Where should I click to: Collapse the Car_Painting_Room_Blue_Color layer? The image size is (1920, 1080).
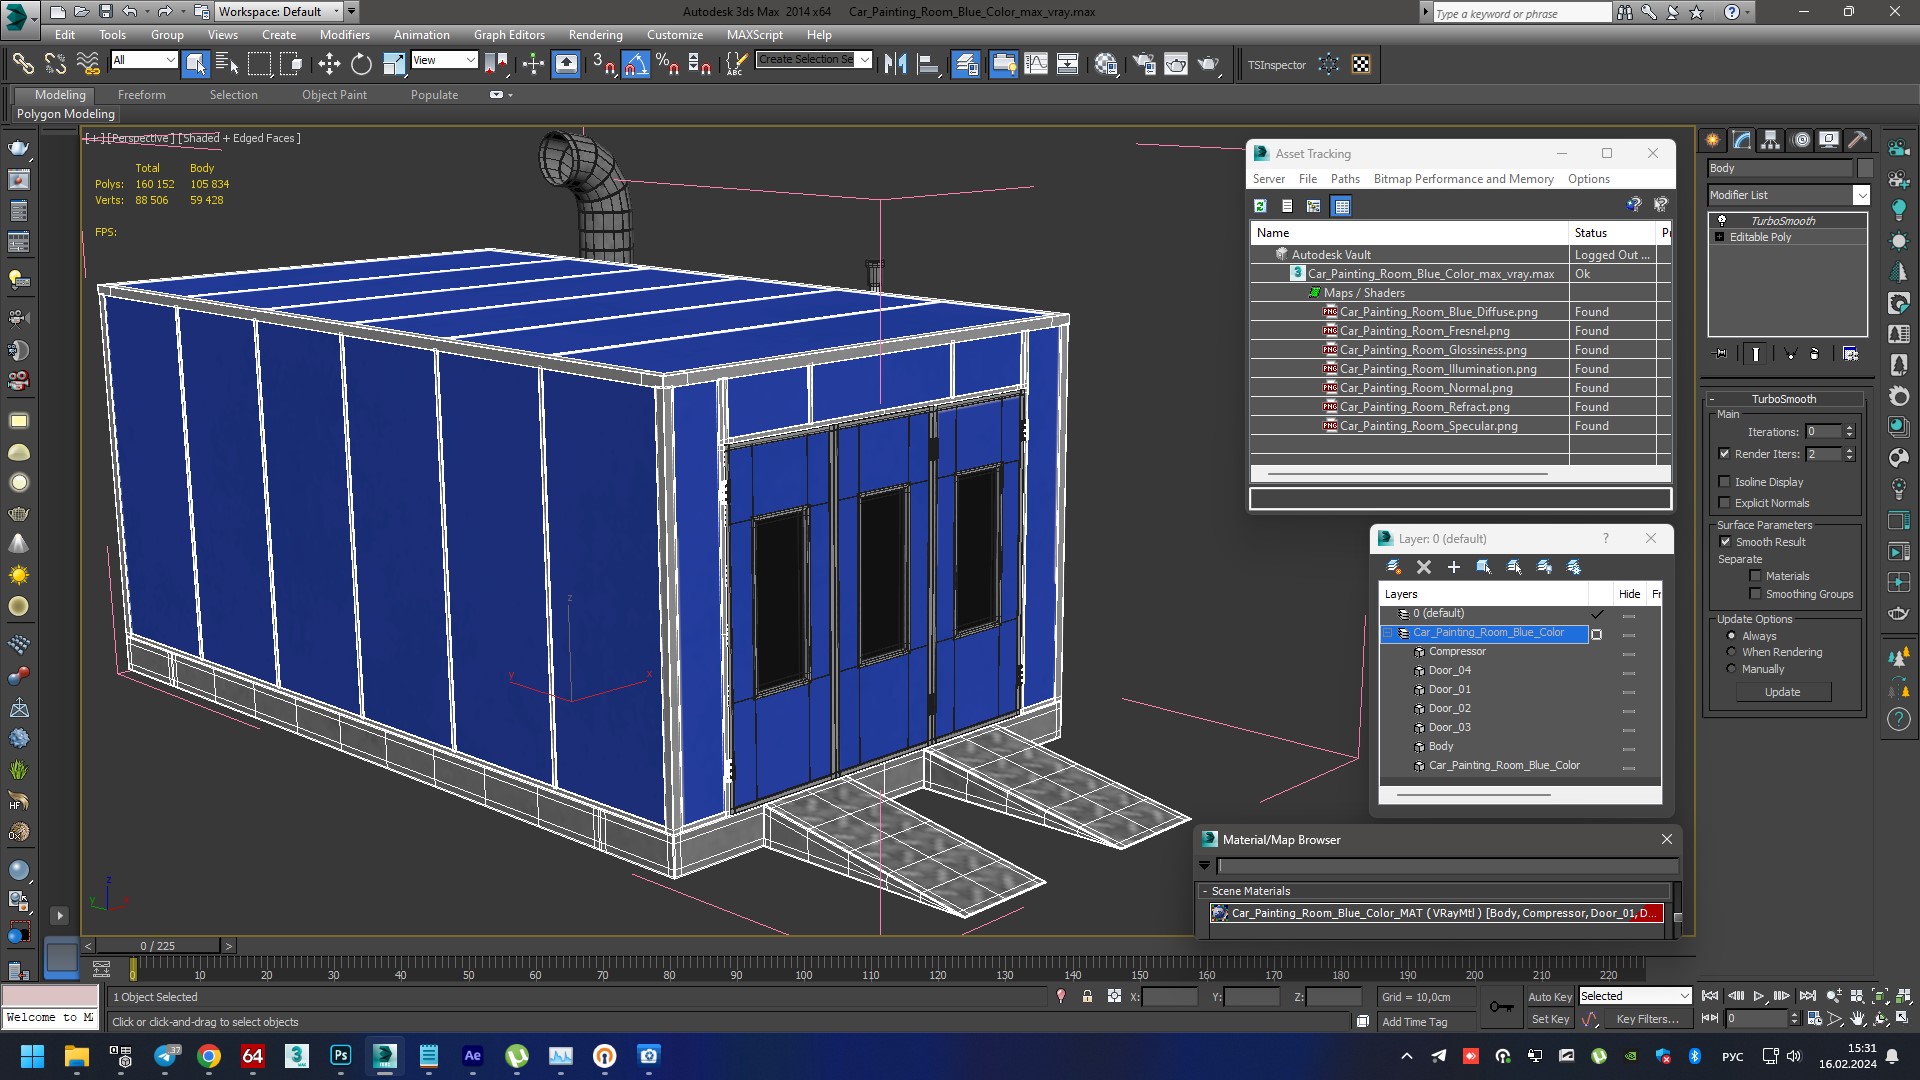(x=1388, y=633)
